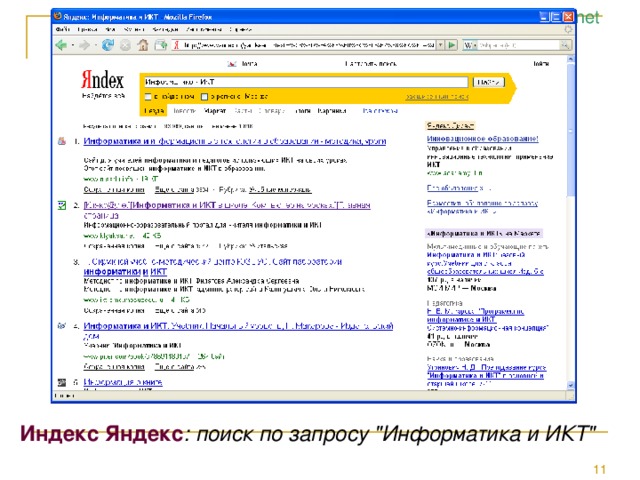
Task: Open the advanced search link in yellow bar
Action: (436, 97)
